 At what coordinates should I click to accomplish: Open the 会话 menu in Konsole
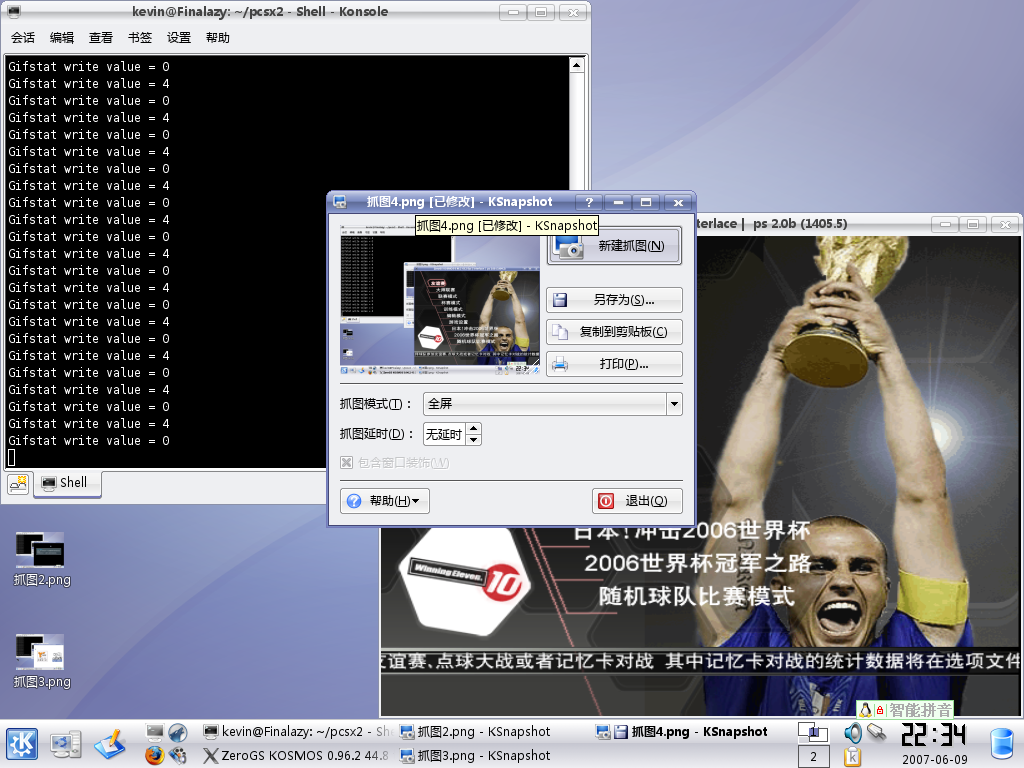[x=23, y=38]
